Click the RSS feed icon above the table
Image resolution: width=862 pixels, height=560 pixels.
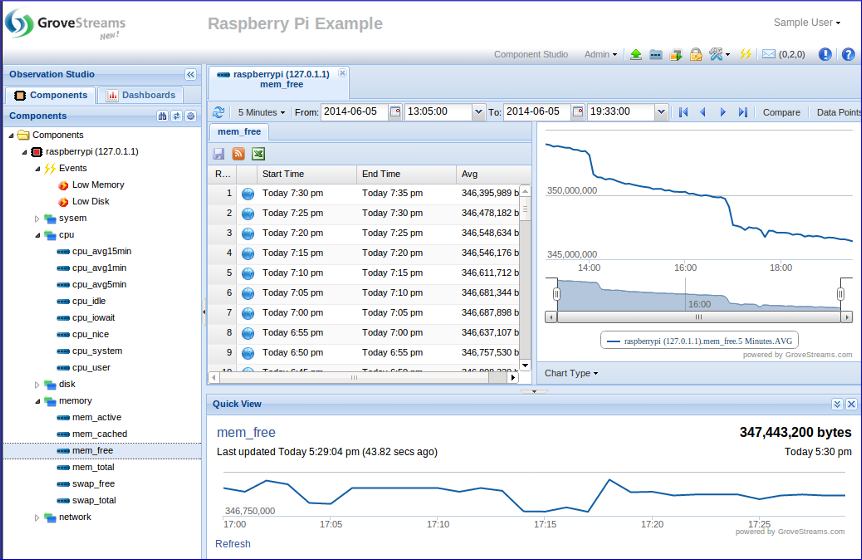(x=238, y=154)
